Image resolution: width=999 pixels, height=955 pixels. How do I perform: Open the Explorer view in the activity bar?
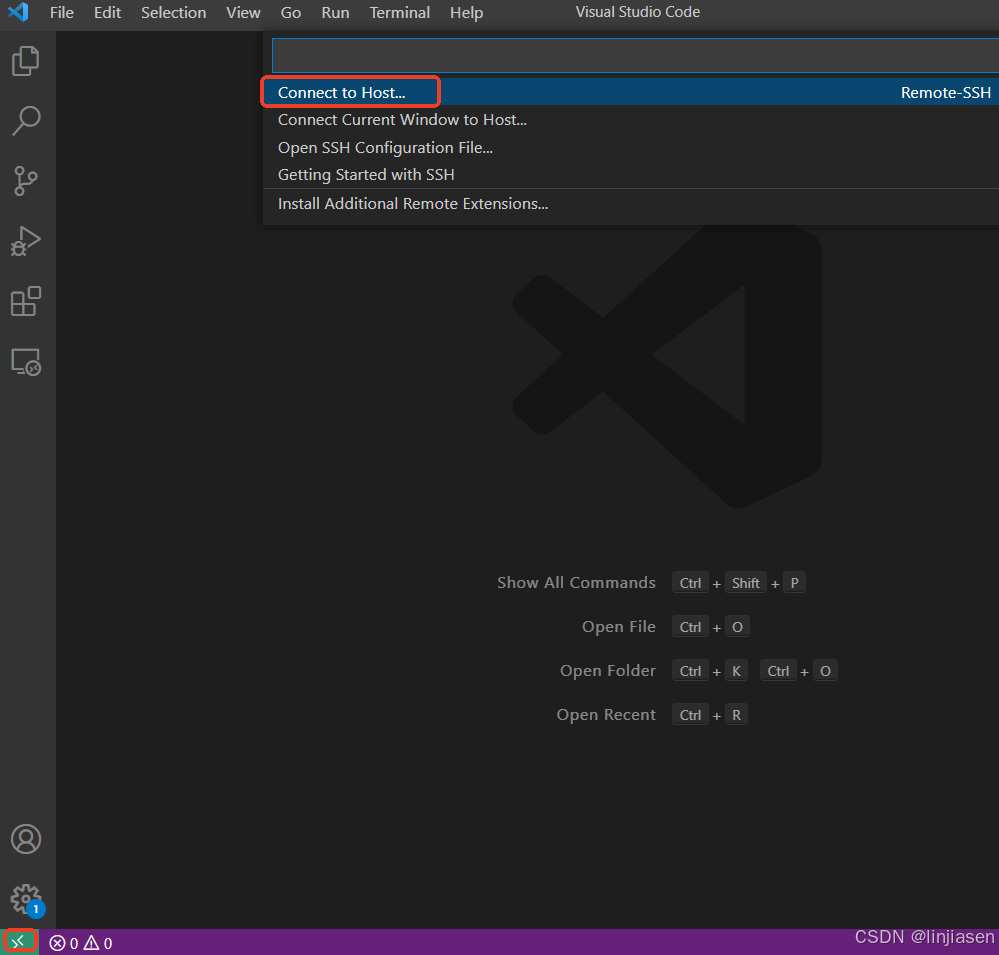pos(26,60)
